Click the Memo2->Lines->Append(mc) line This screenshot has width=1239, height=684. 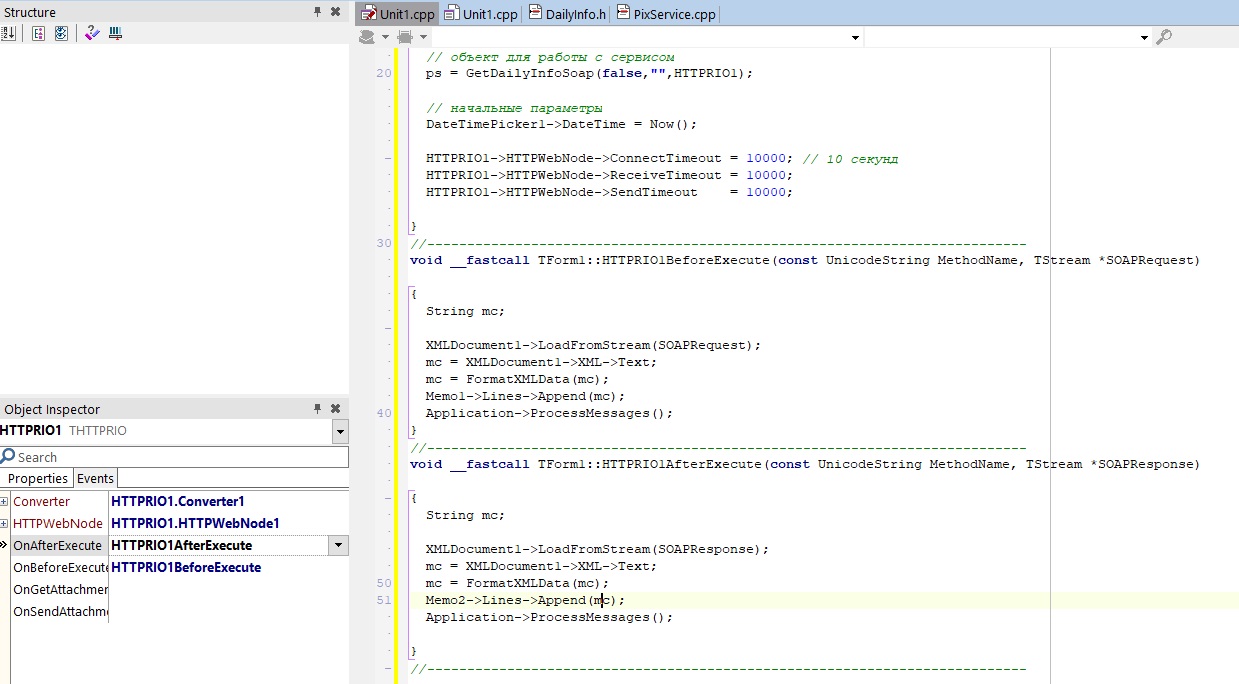[525, 600]
